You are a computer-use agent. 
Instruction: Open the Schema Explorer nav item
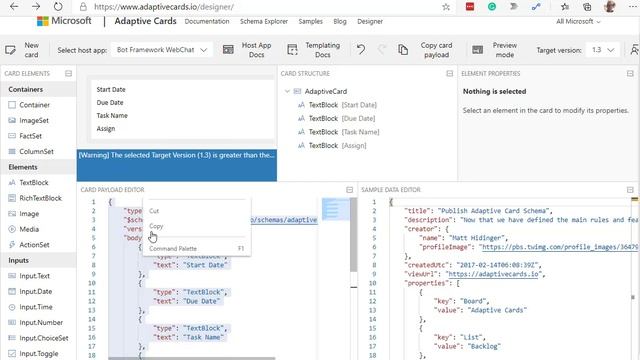coord(264,21)
